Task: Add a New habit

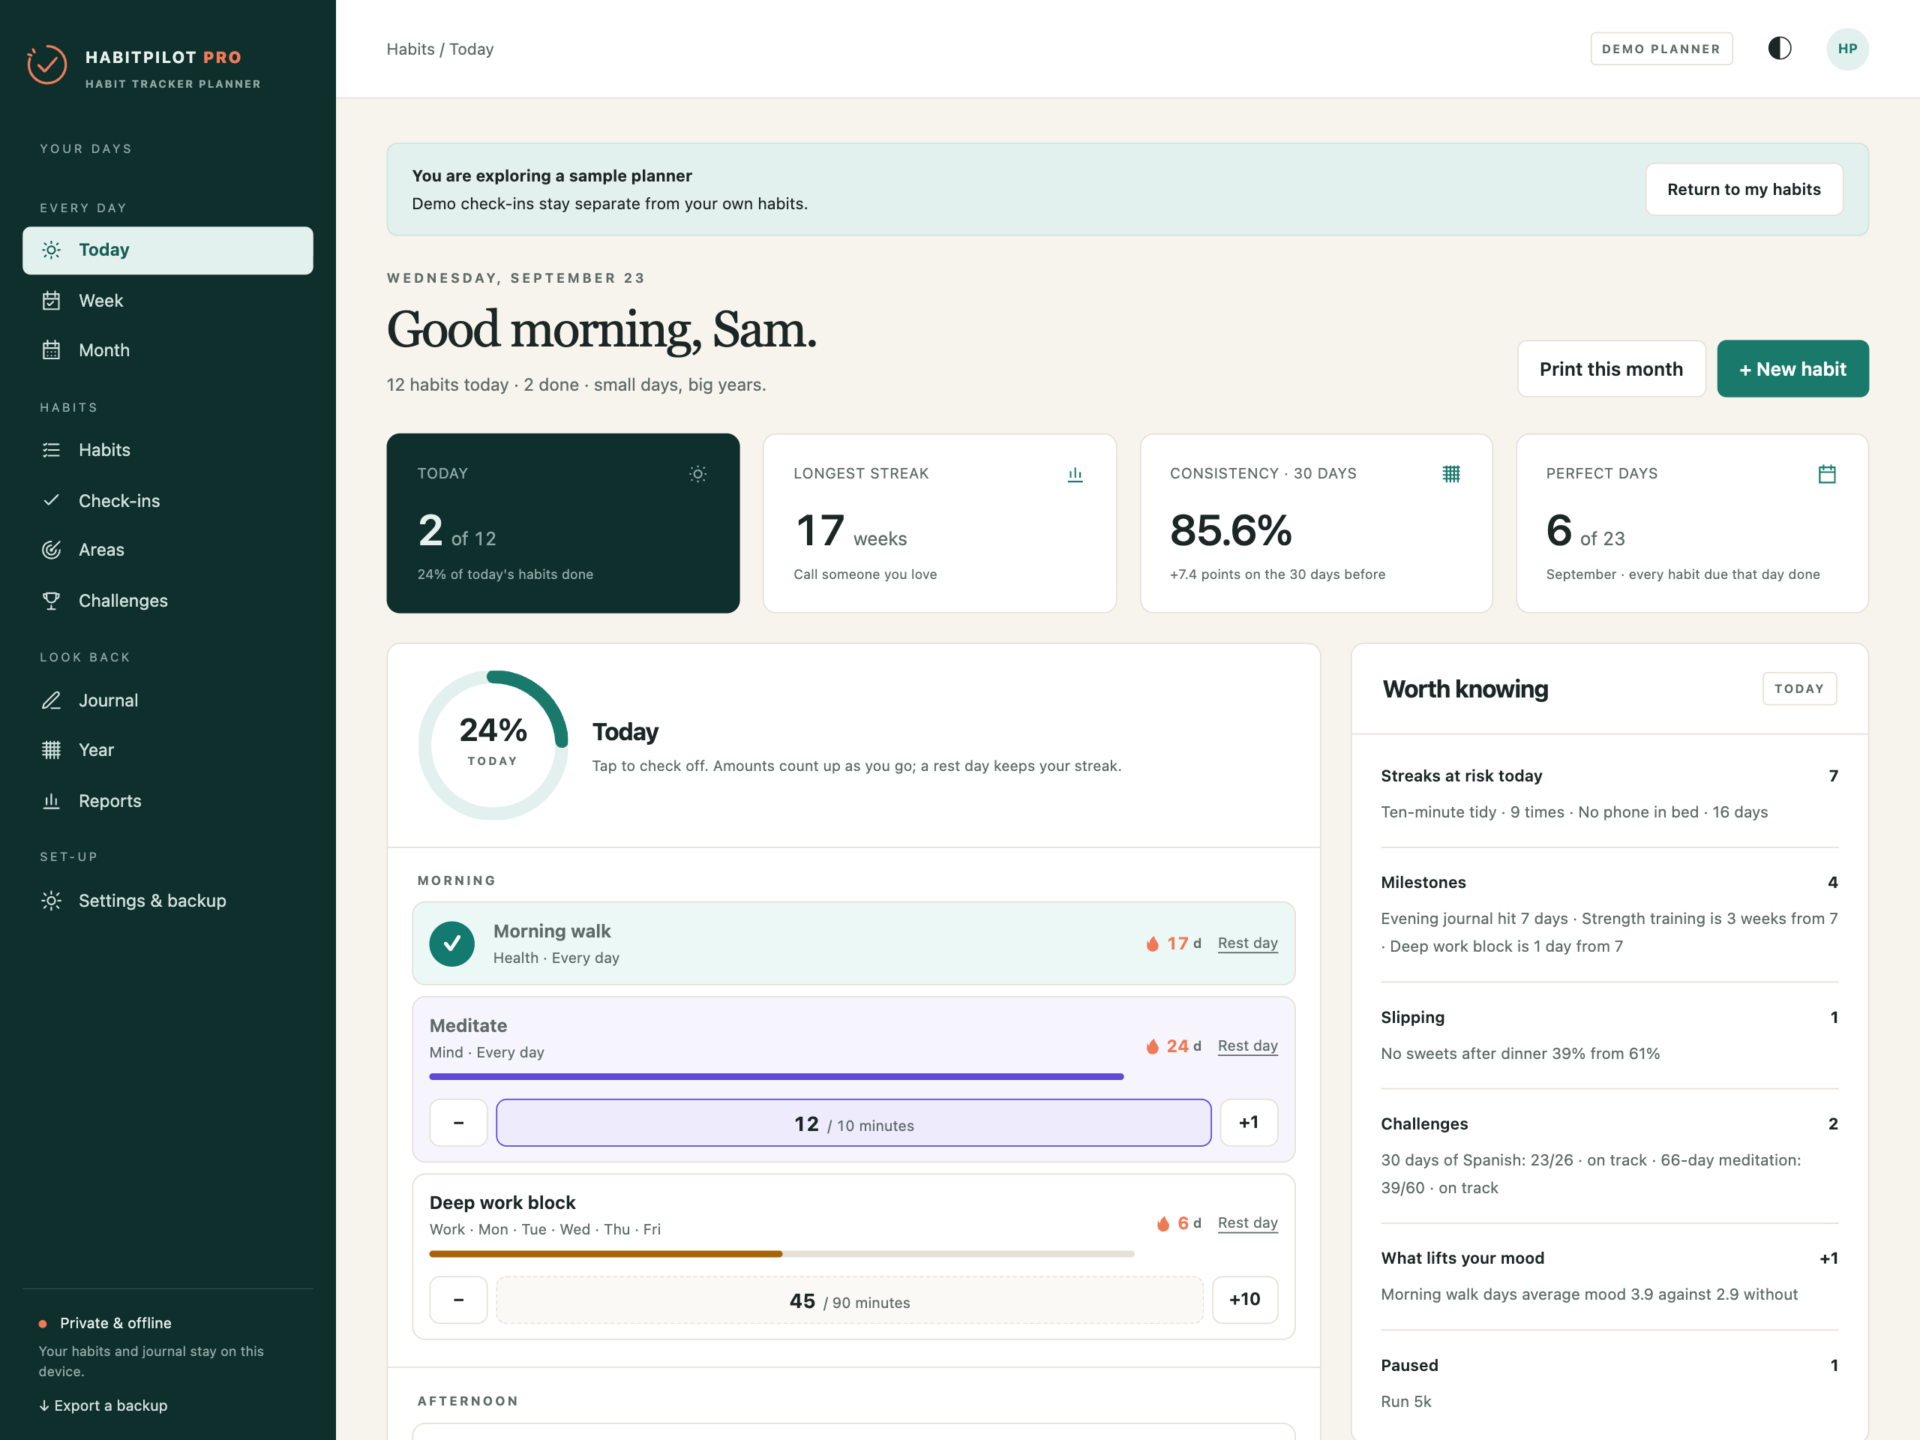Action: coord(1792,369)
